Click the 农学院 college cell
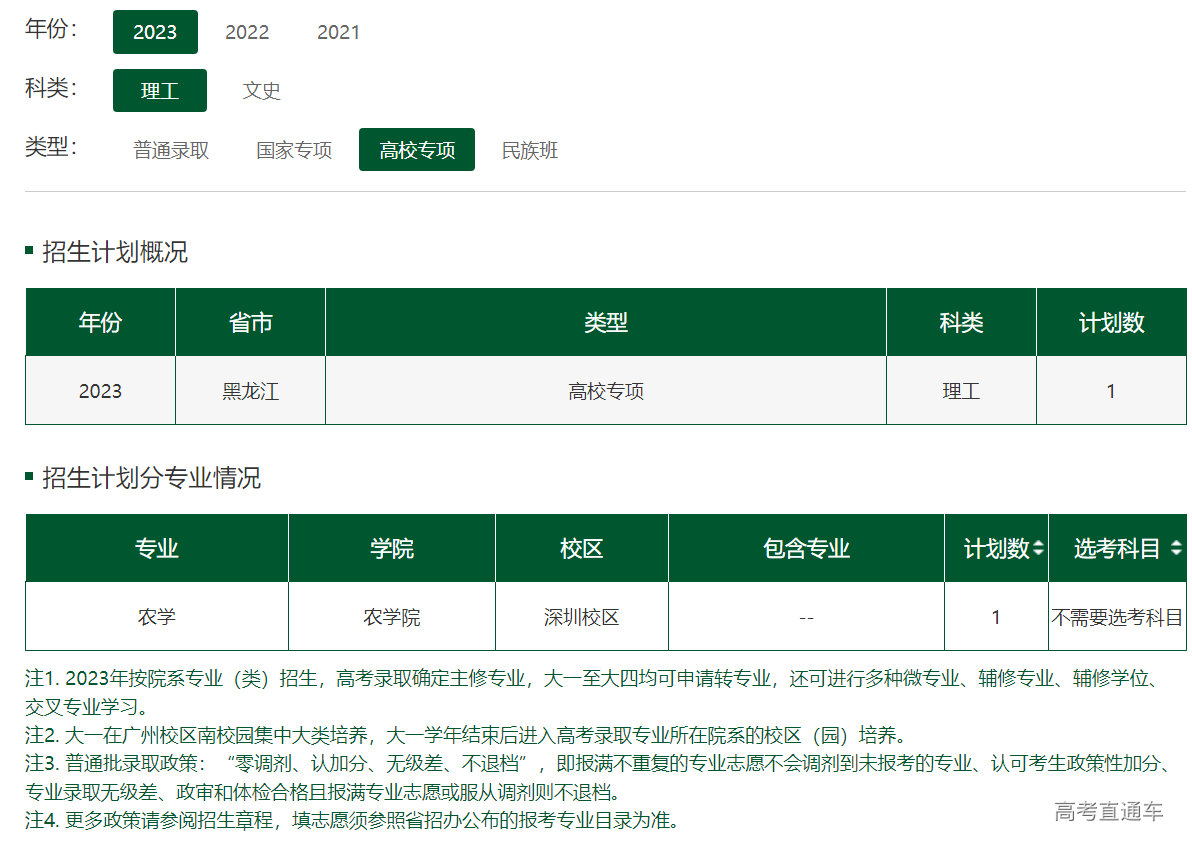The height and width of the screenshot is (851, 1192). tap(391, 616)
